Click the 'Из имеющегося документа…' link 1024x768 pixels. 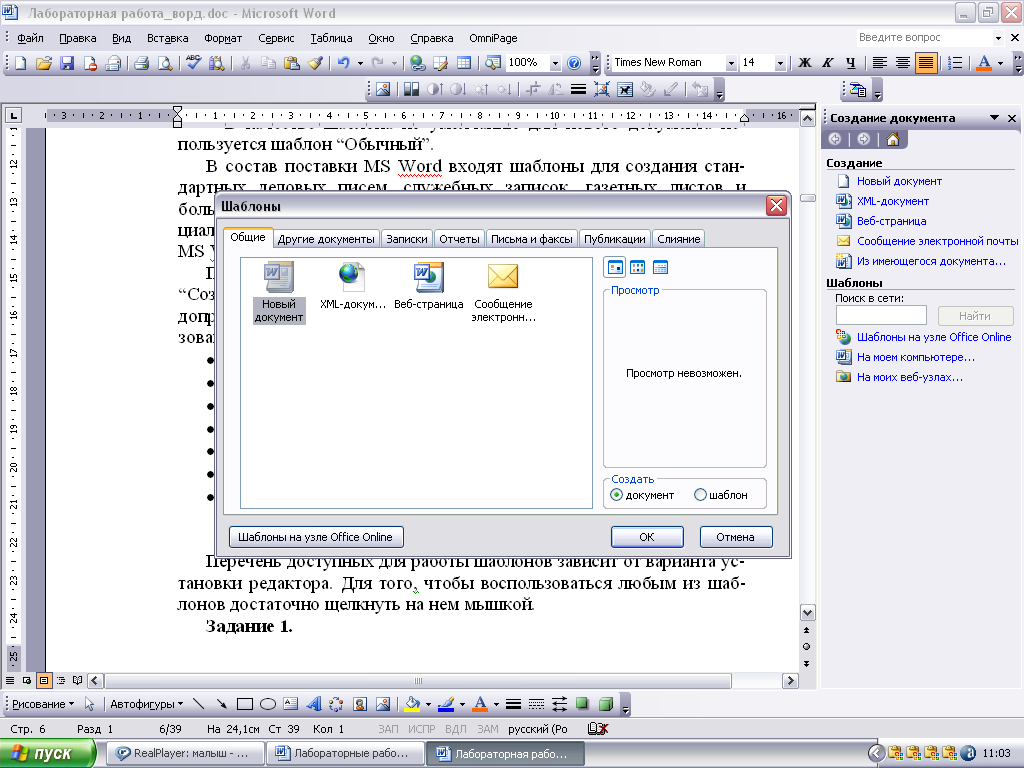click(931, 261)
